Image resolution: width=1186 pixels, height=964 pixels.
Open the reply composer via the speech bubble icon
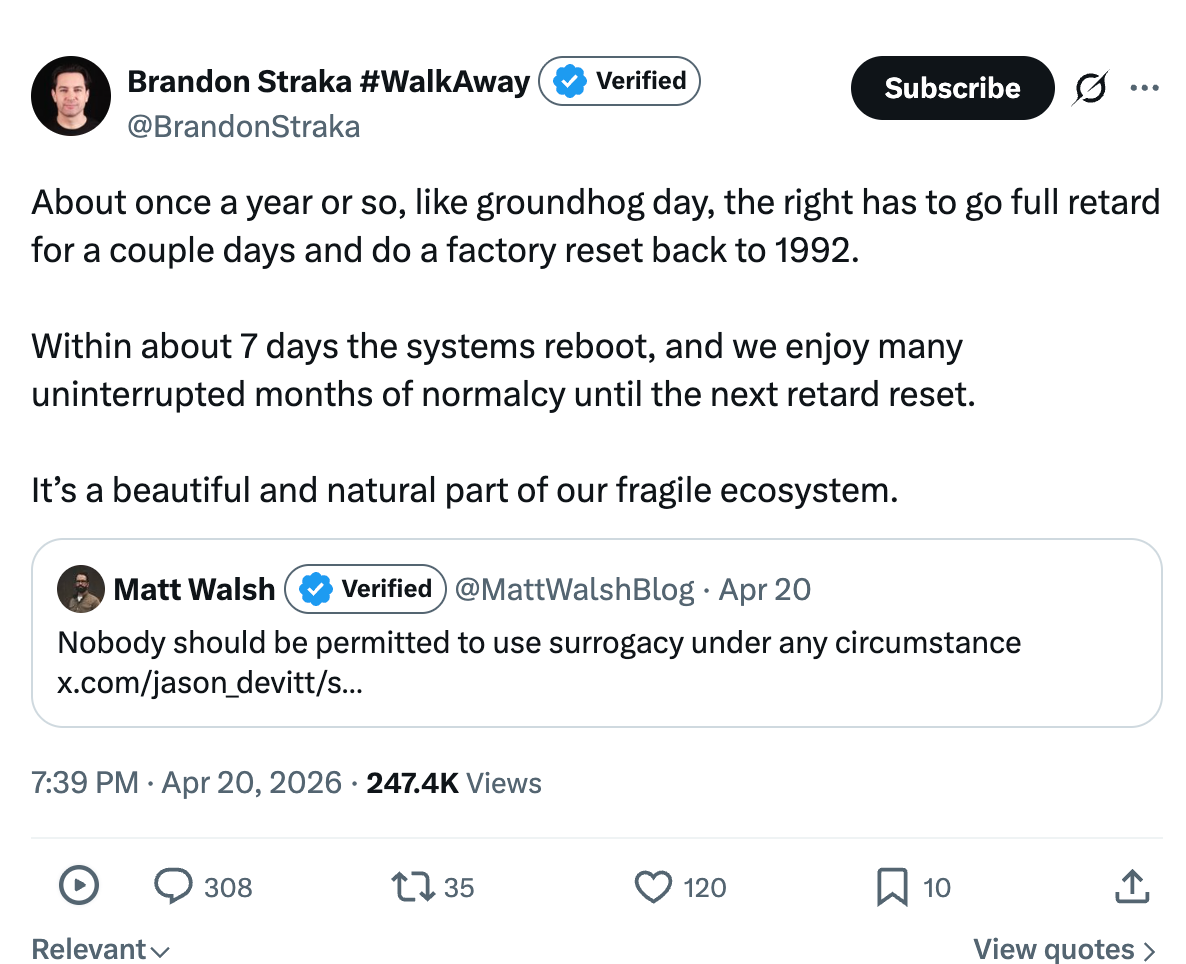point(174,886)
